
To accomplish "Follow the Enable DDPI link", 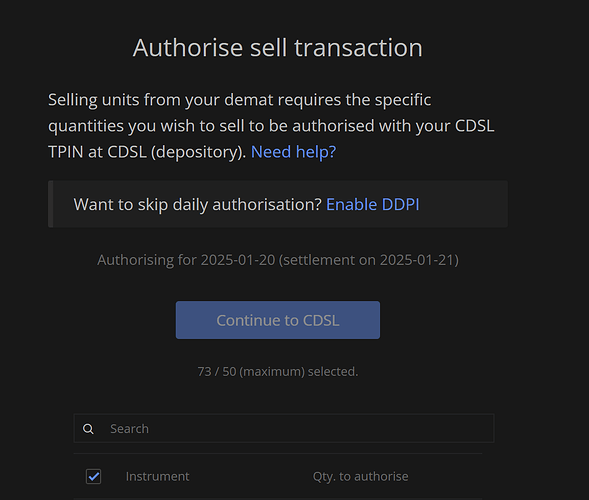I will 373,204.
